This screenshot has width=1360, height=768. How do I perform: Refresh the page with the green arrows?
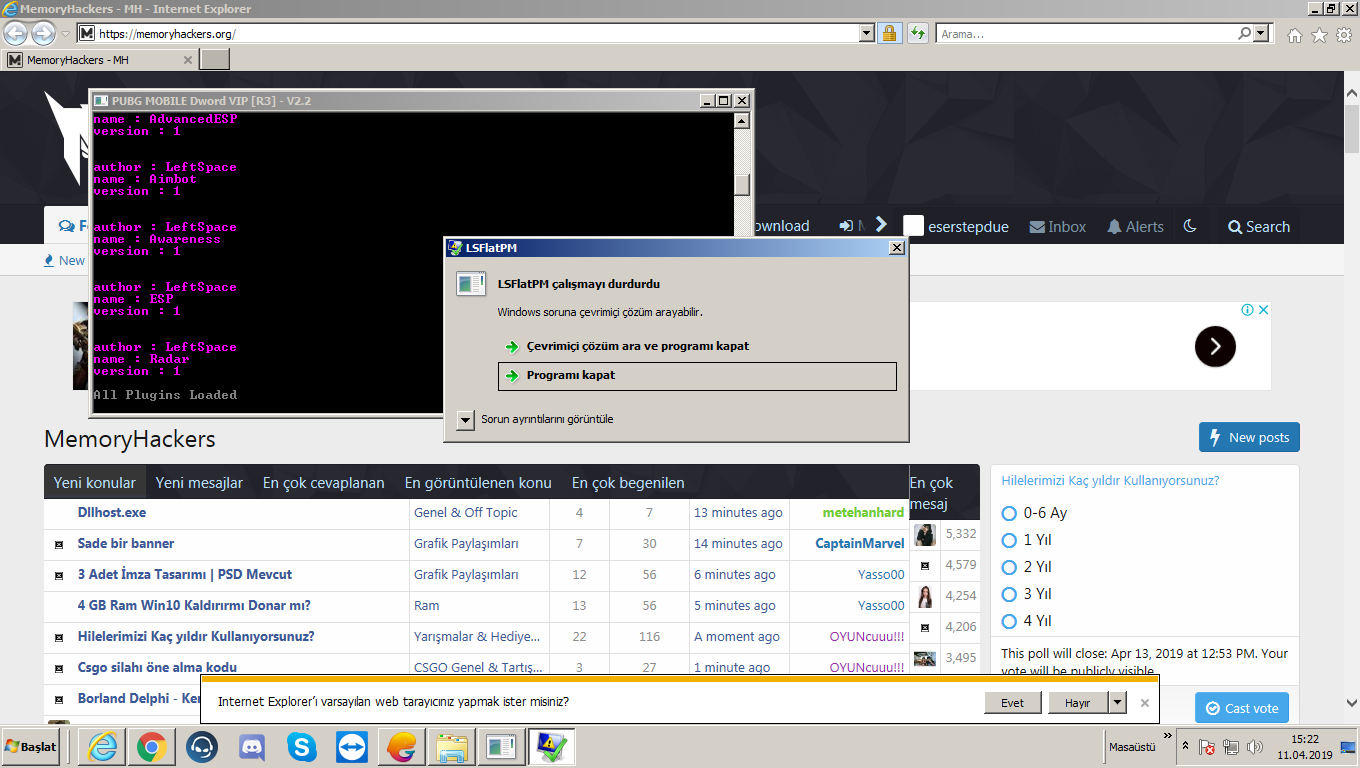click(x=918, y=33)
